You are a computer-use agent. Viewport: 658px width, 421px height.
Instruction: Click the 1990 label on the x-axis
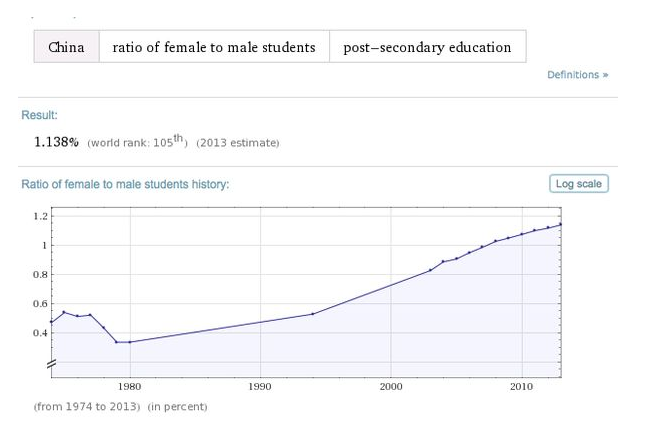coord(260,385)
